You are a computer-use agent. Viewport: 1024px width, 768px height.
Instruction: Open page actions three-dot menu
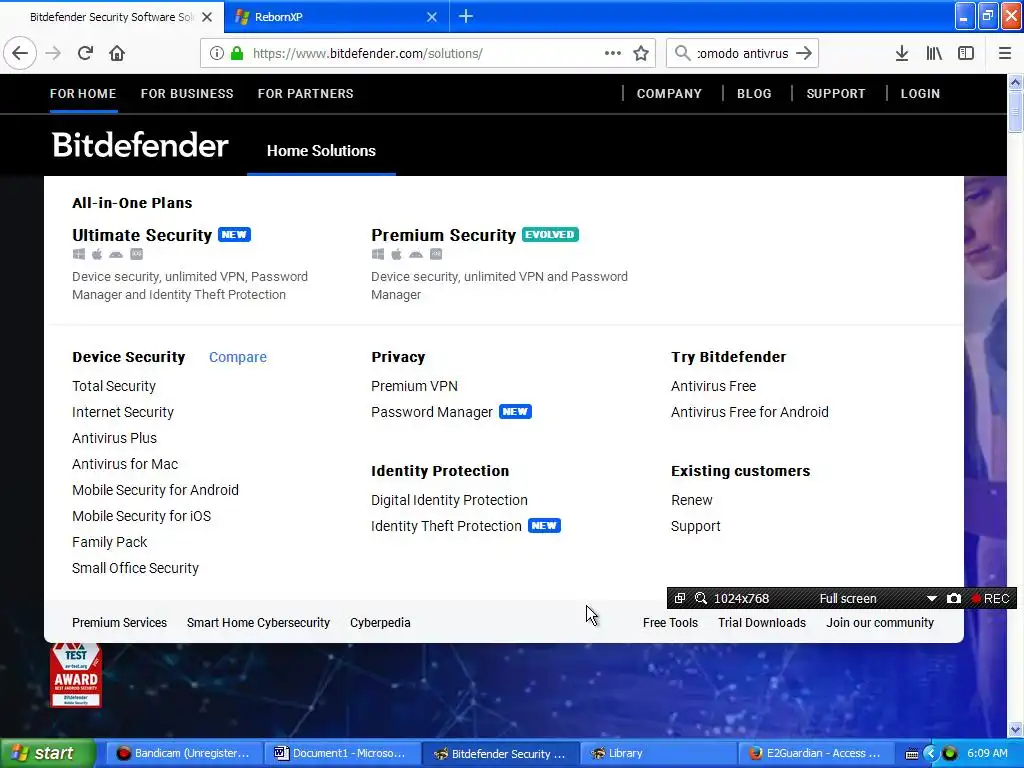(613, 53)
